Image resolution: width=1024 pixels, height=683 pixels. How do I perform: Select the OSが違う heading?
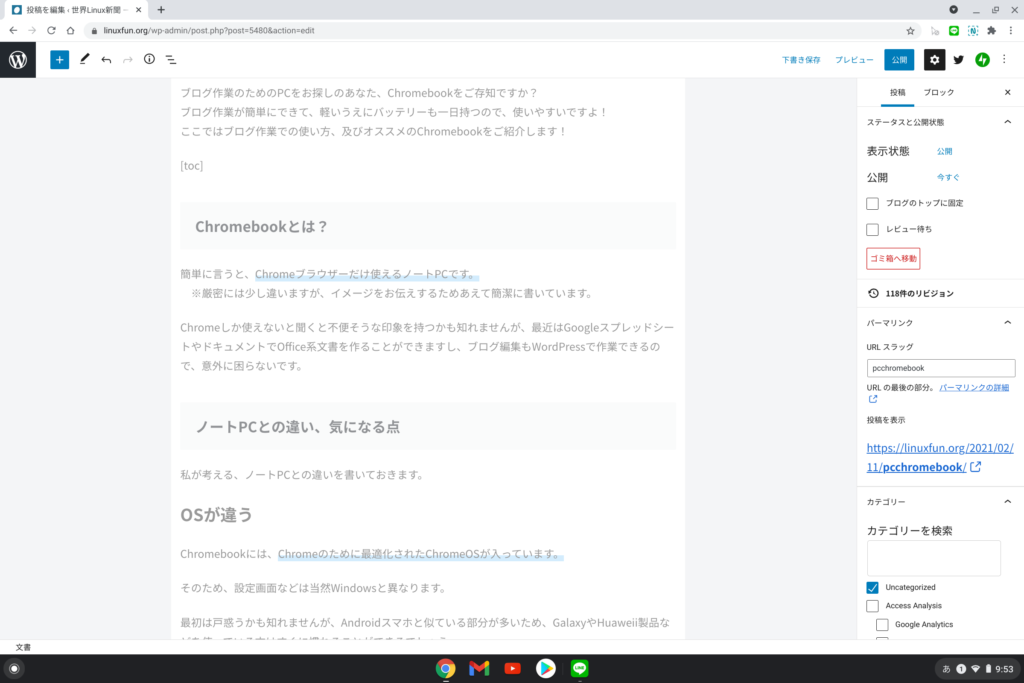tap(216, 515)
